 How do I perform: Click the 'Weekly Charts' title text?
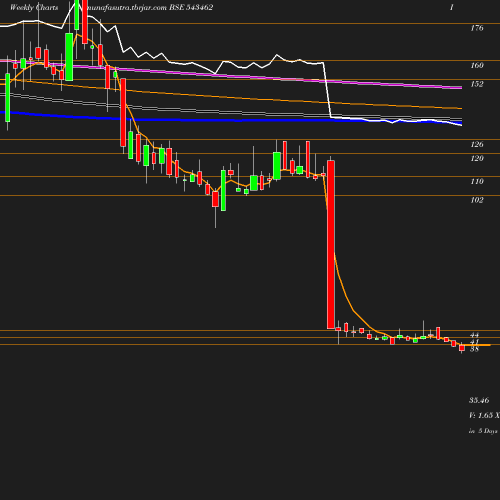point(34,7)
